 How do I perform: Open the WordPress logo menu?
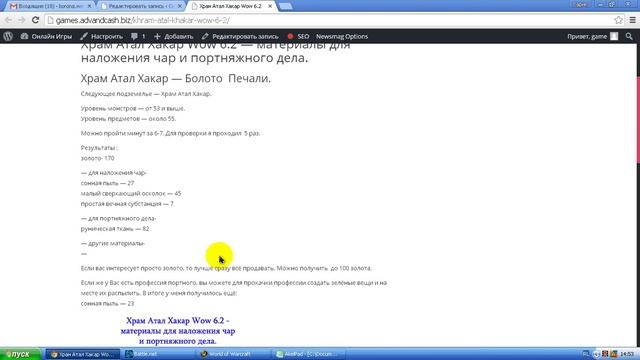[8, 36]
